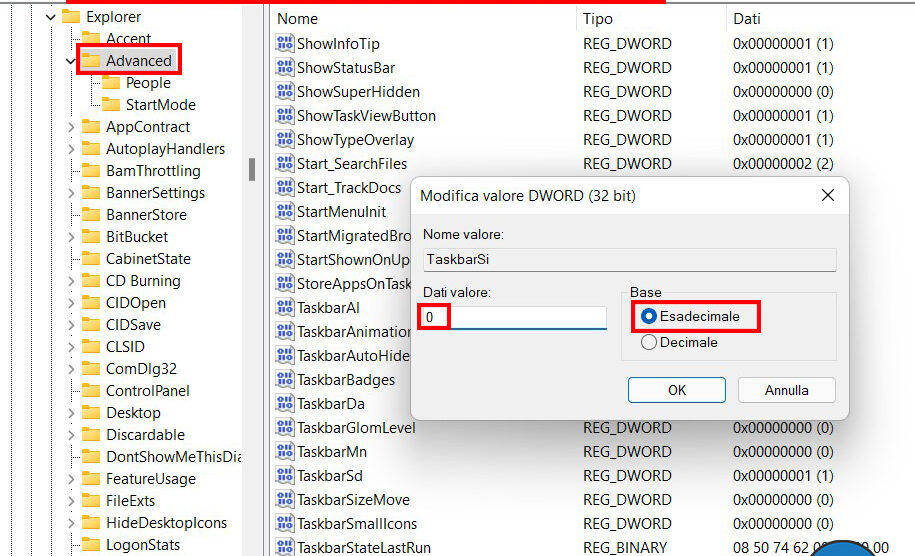Screen dimensions: 915x556
Task: Click the People subfolder icon
Action: (x=110, y=82)
